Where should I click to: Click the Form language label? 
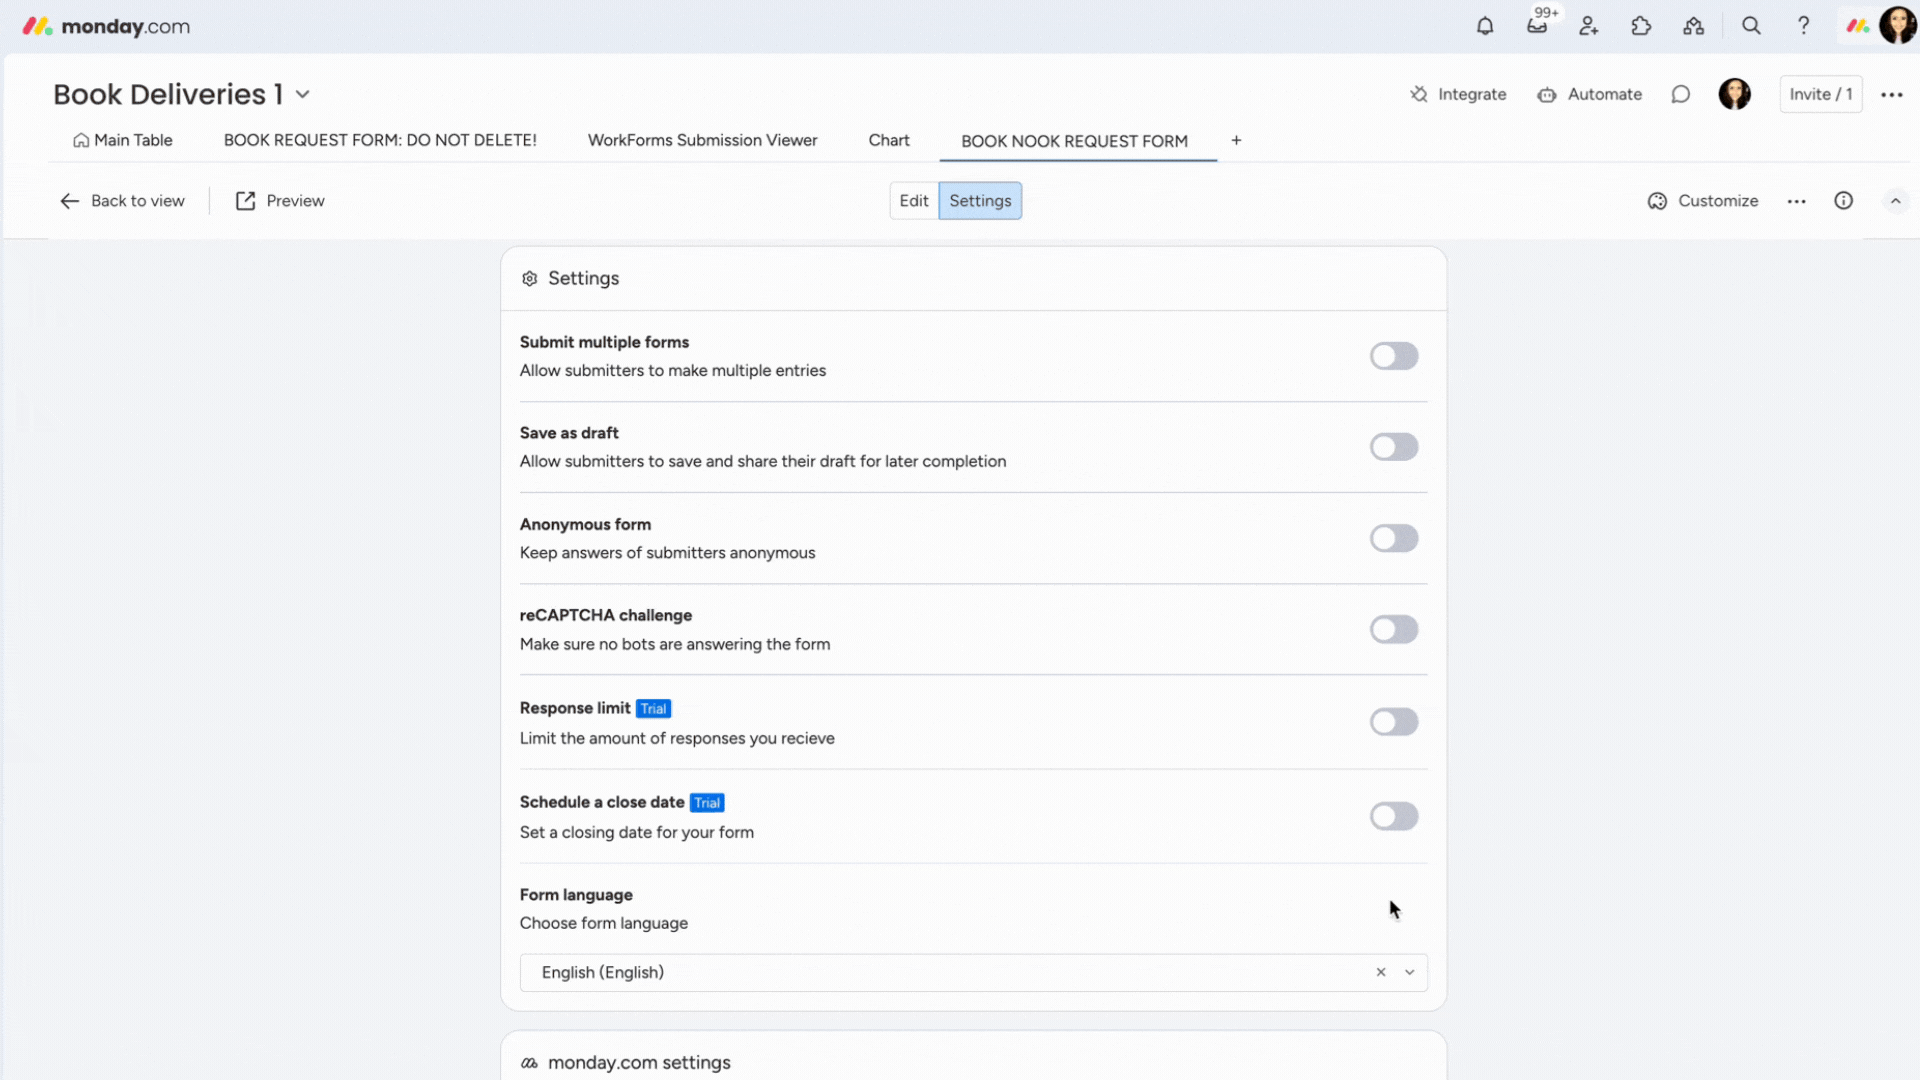pyautogui.click(x=576, y=895)
